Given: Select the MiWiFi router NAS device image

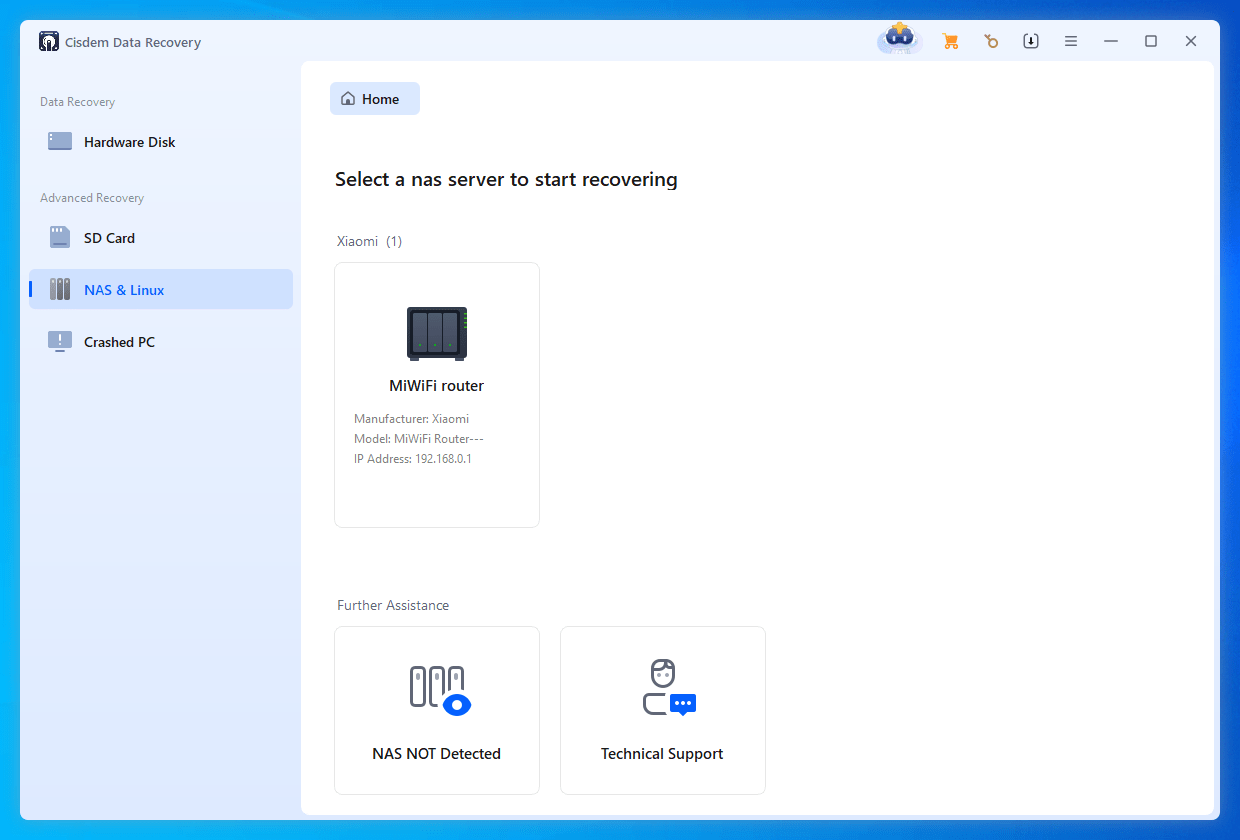Looking at the screenshot, I should click(x=437, y=333).
